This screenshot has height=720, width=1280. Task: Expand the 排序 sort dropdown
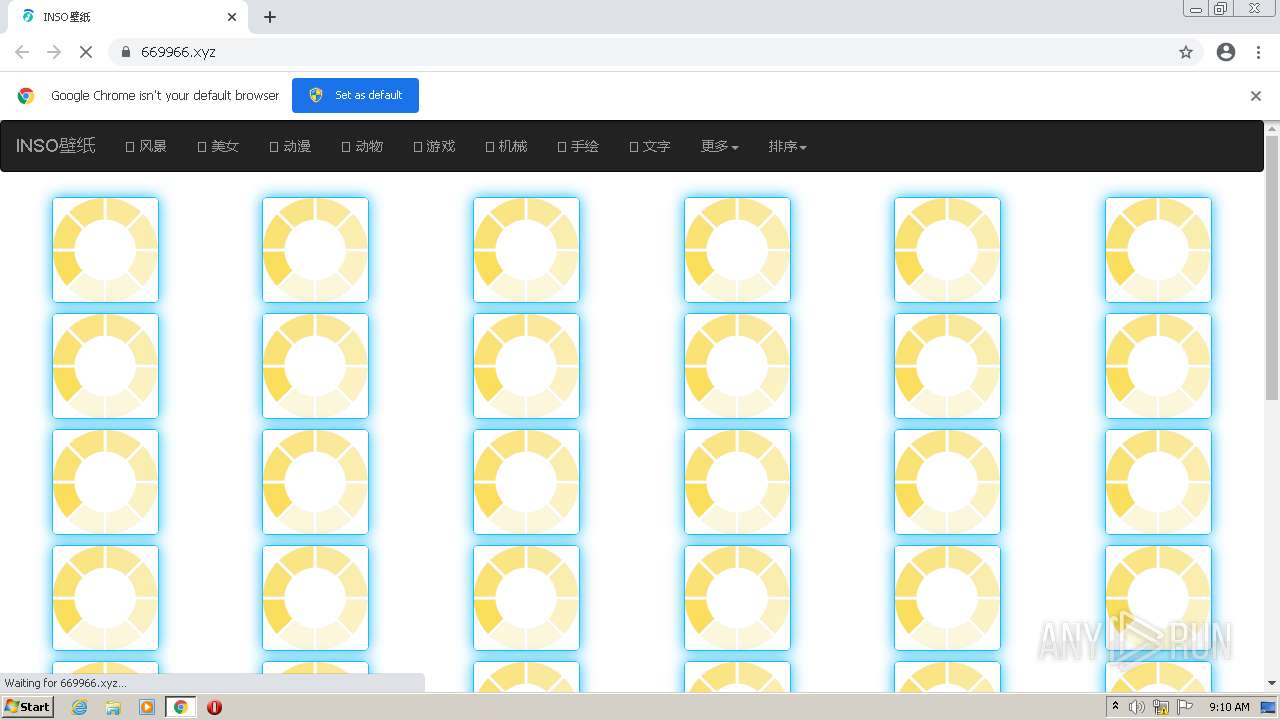pyautogui.click(x=788, y=146)
